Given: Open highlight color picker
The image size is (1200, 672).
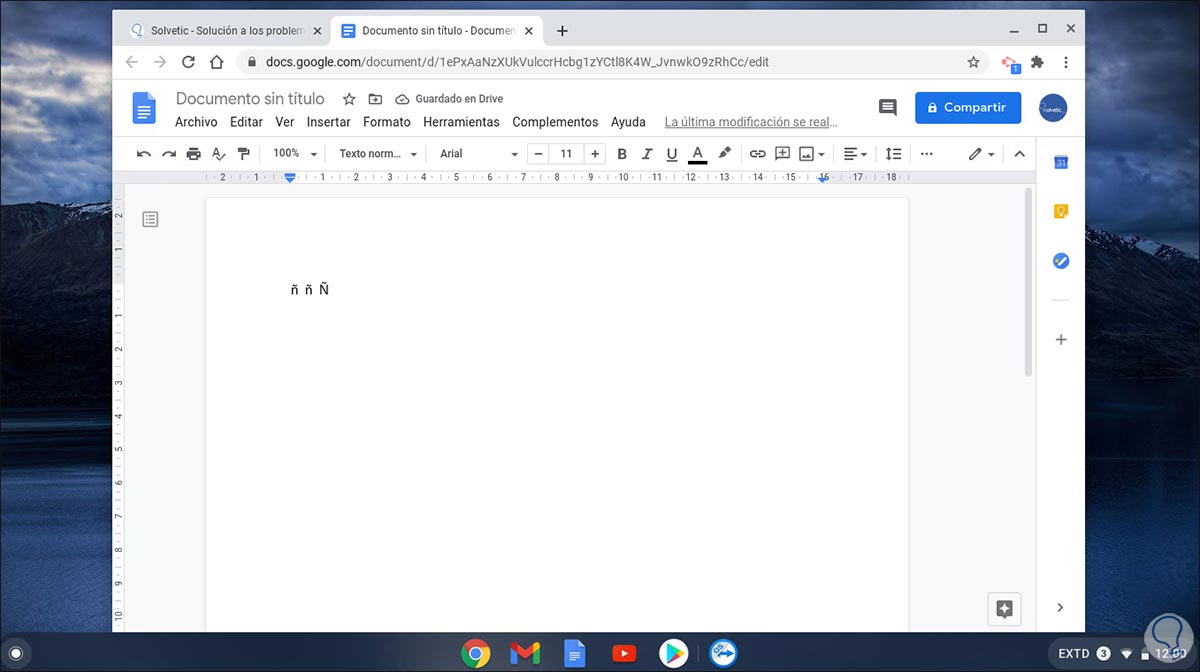Looking at the screenshot, I should tap(725, 154).
